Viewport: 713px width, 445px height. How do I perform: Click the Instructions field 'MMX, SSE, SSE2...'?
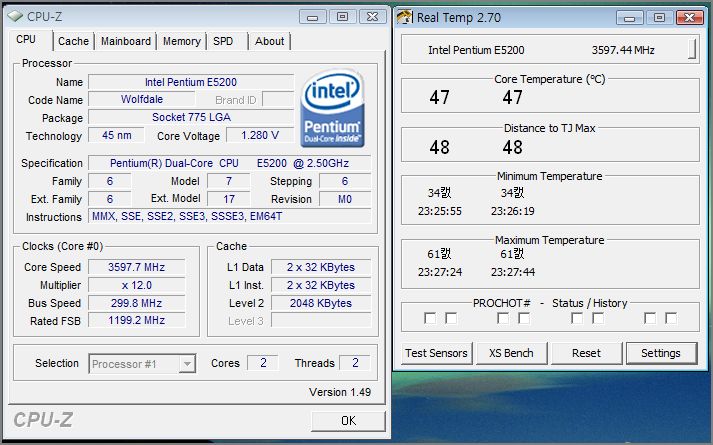coord(230,216)
